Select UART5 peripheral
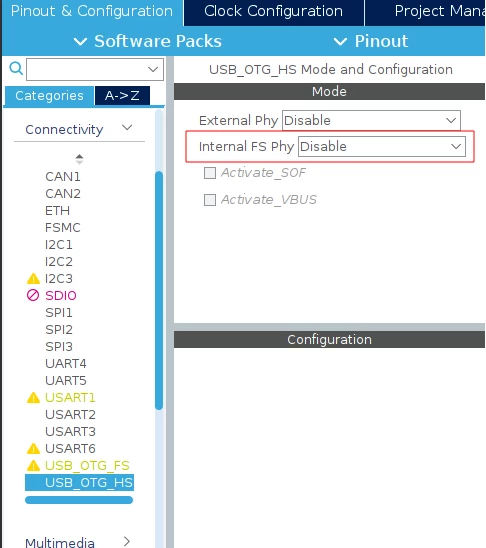This screenshot has height=548, width=486. [66, 381]
